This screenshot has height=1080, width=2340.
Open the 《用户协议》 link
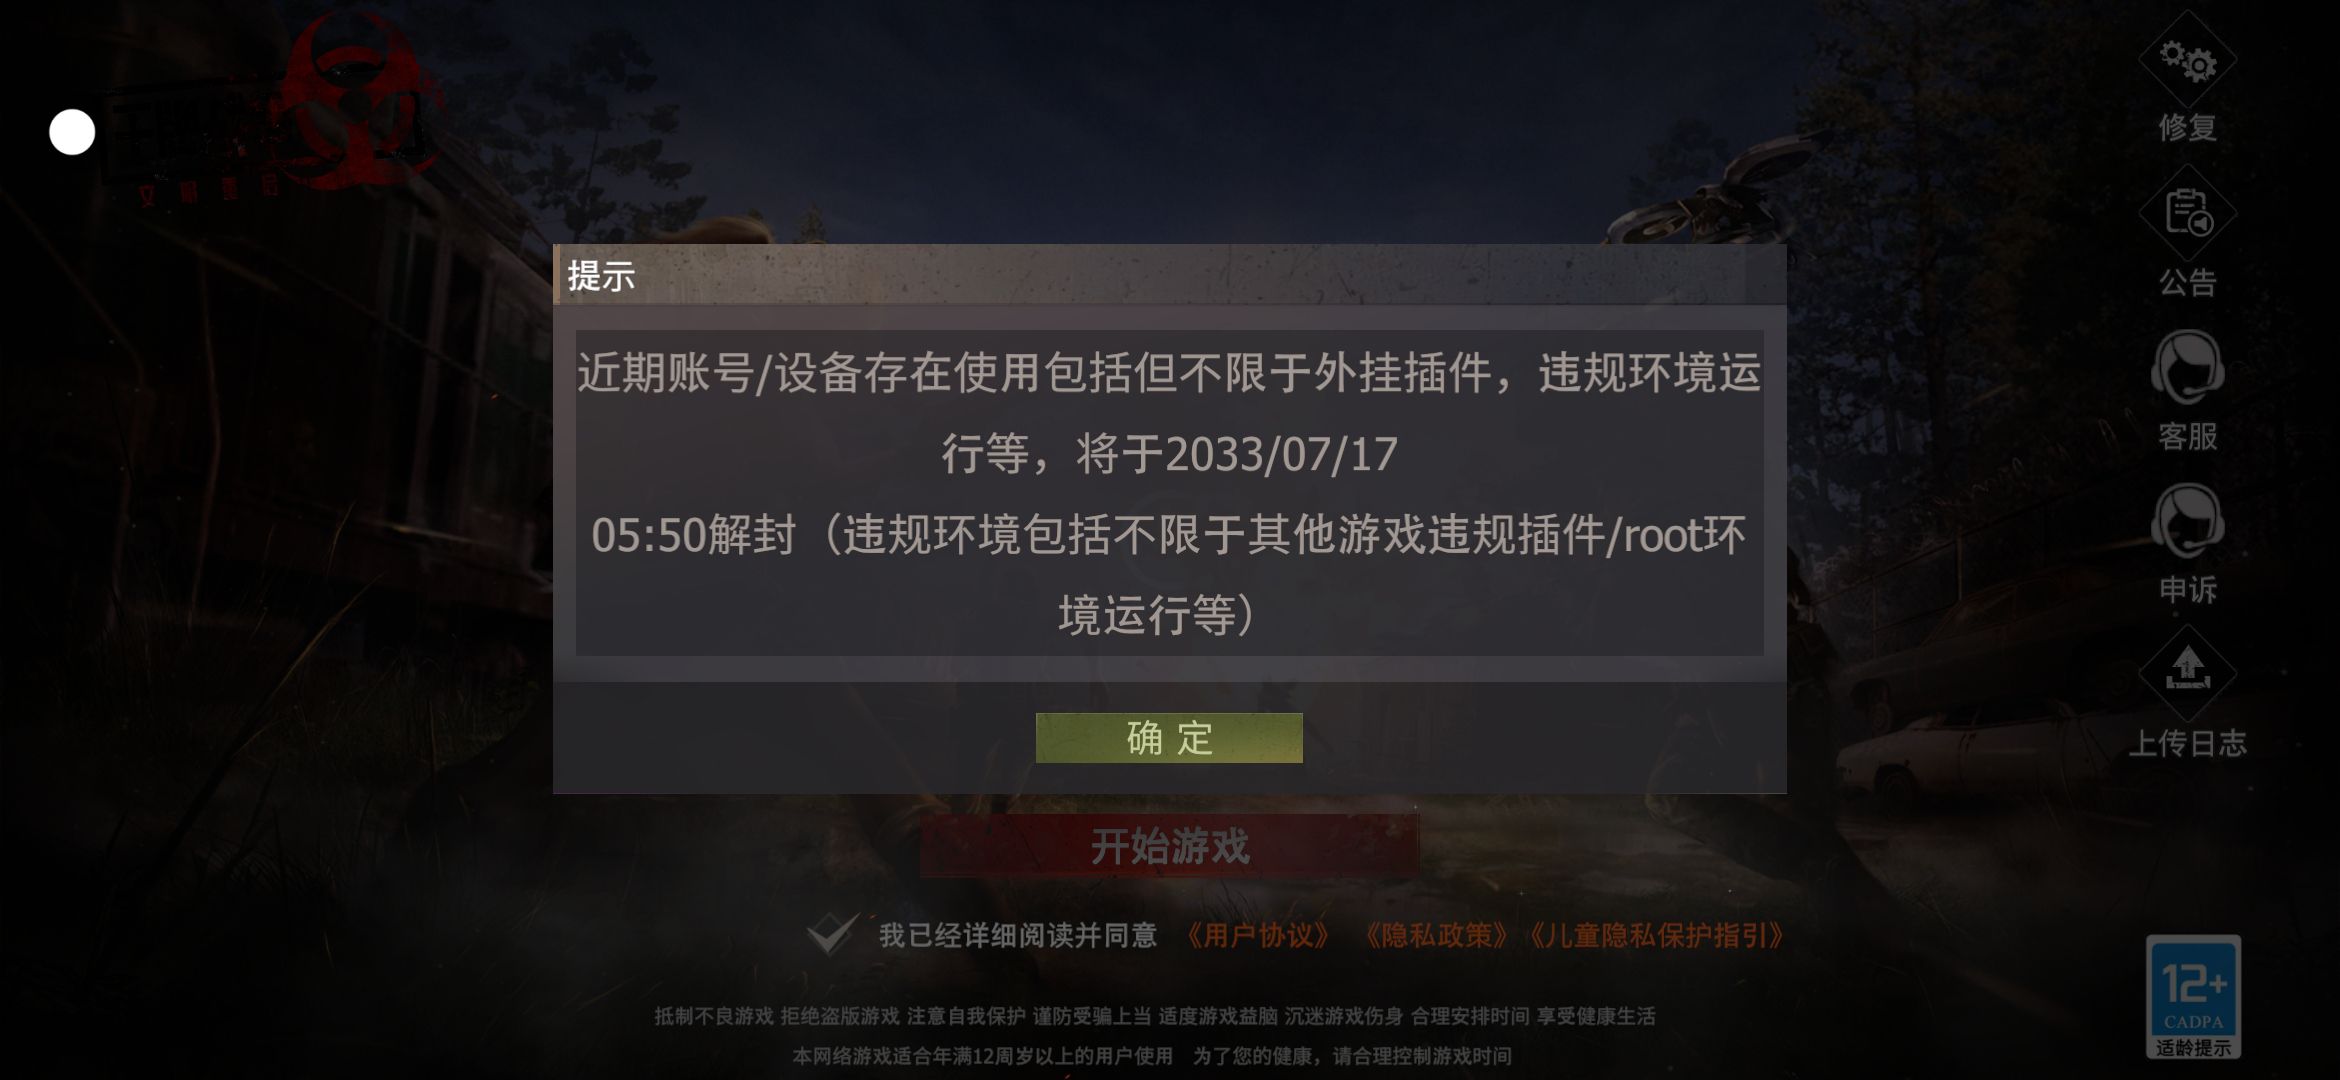(1257, 935)
